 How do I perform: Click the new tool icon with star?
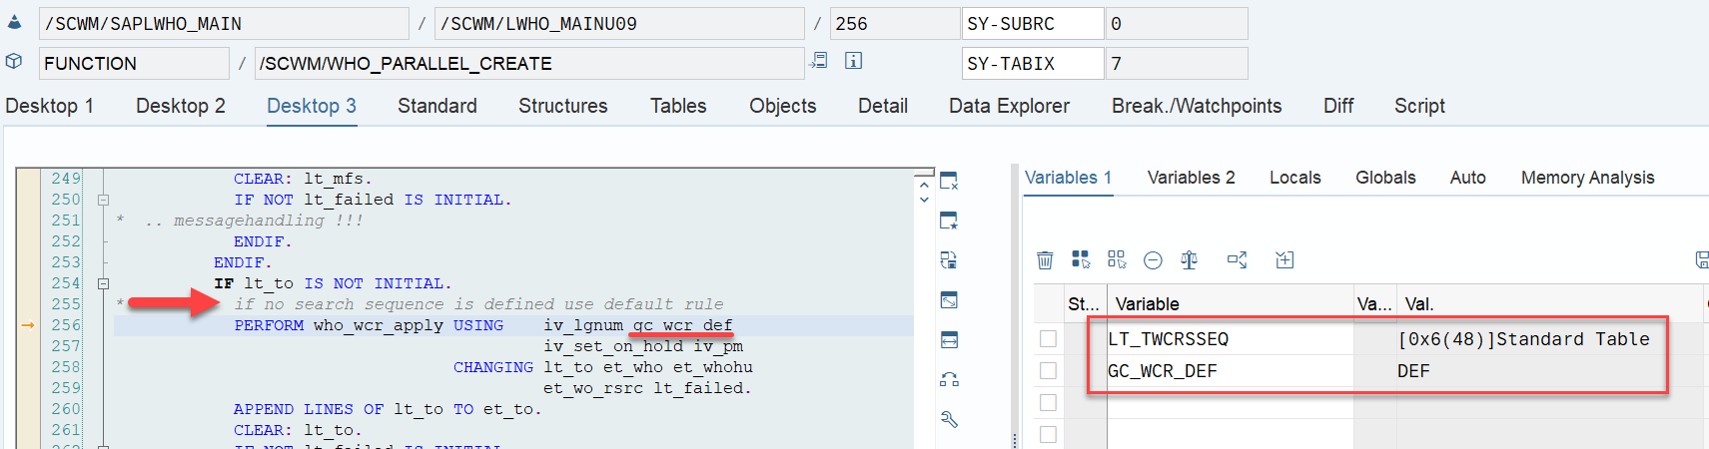coord(949,221)
